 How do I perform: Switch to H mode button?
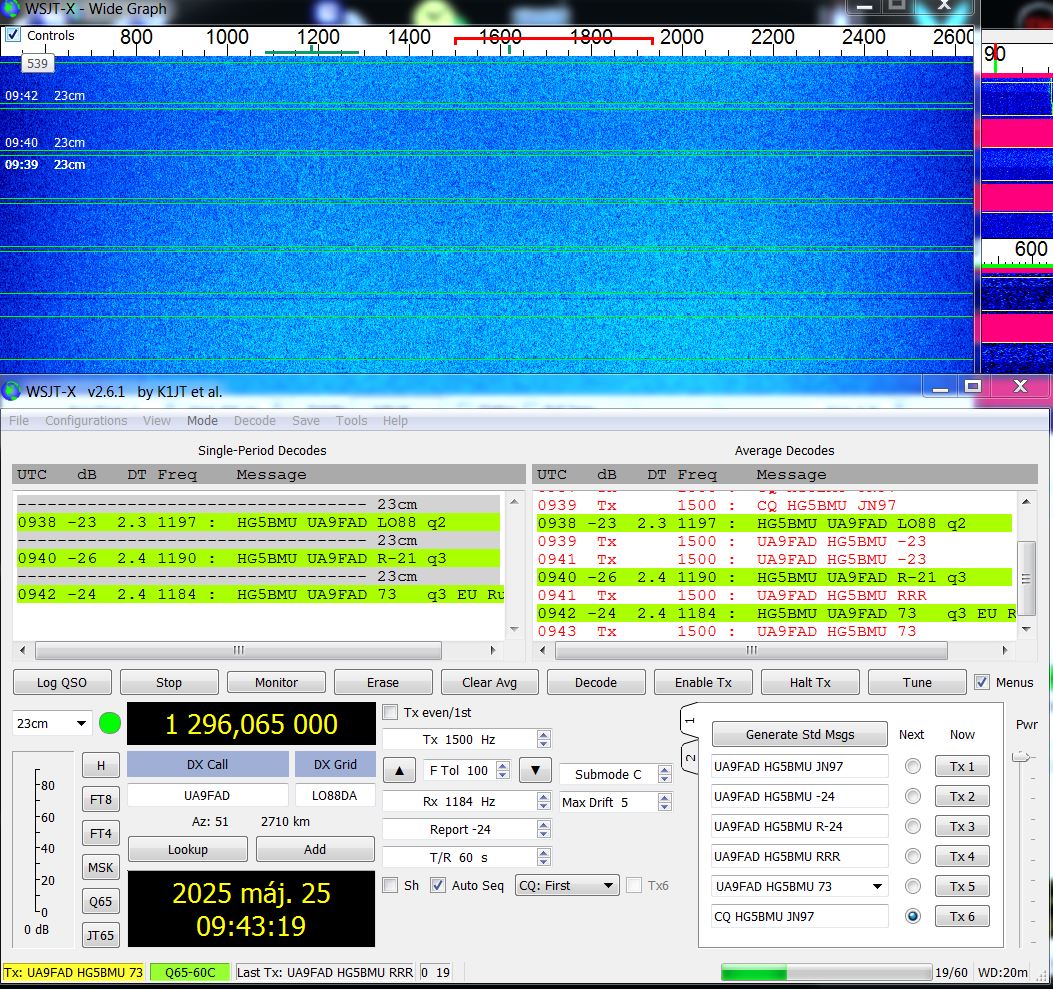101,765
